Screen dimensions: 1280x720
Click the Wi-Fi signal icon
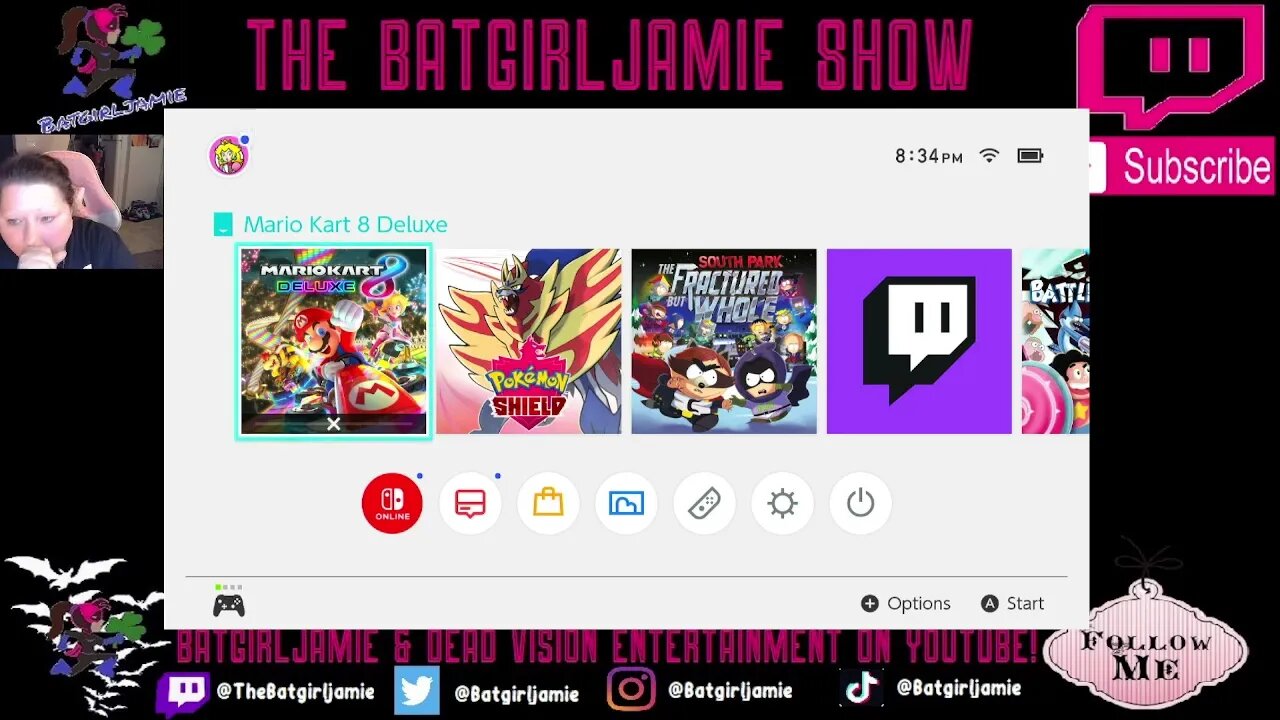(989, 155)
